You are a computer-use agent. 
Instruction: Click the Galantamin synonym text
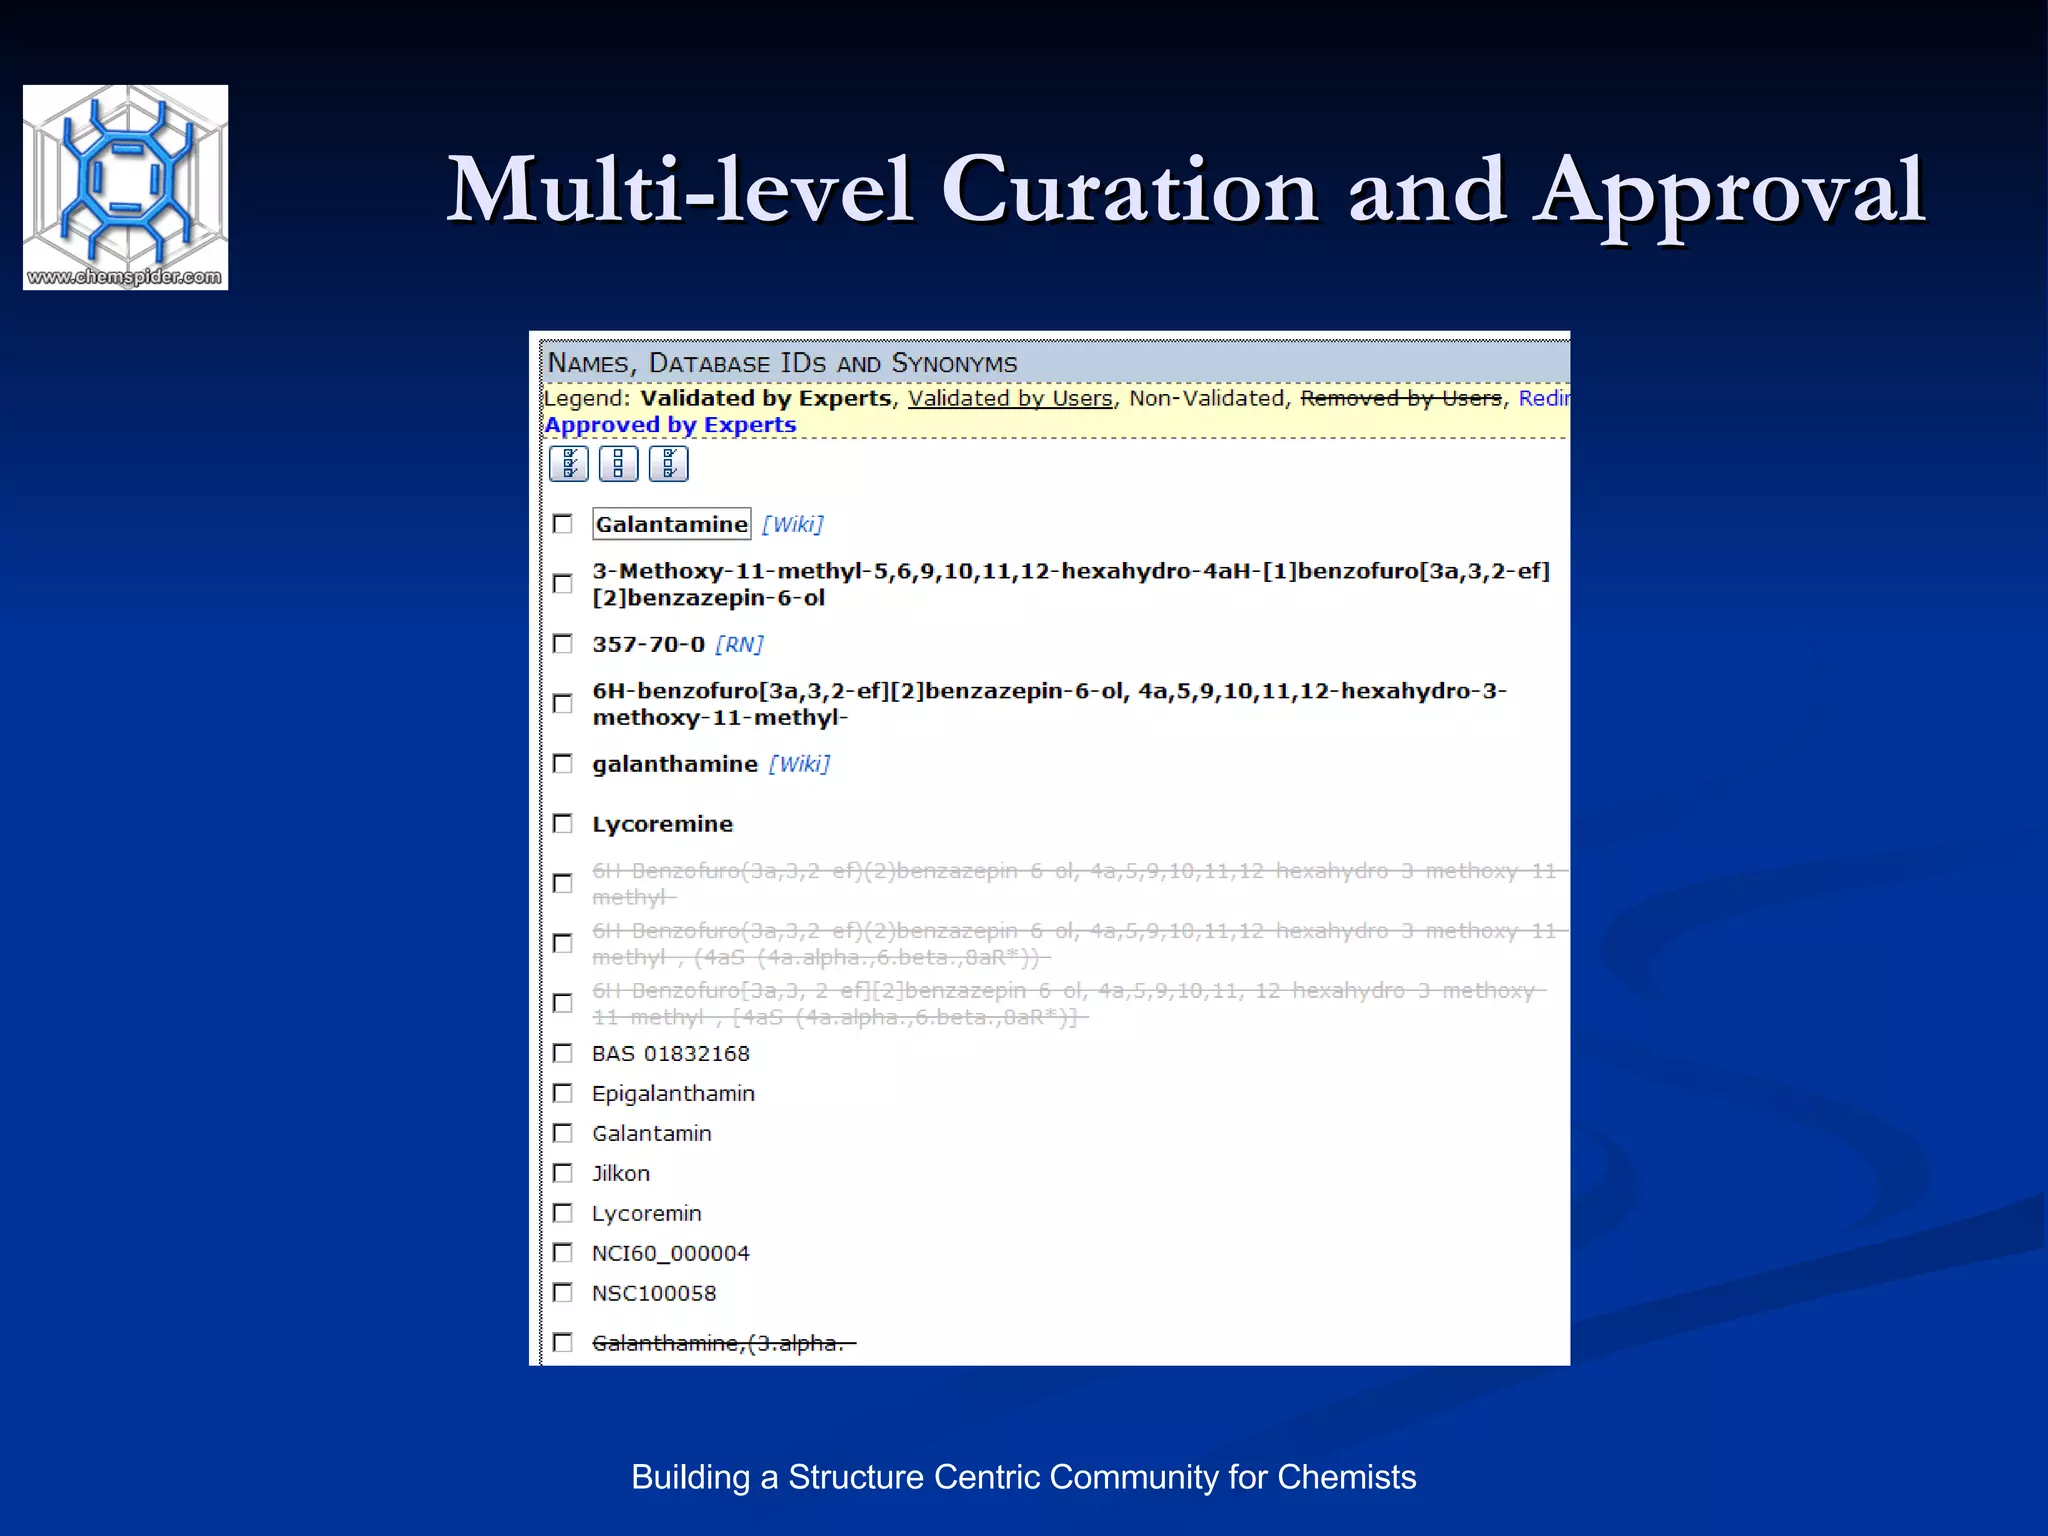[x=652, y=1133]
